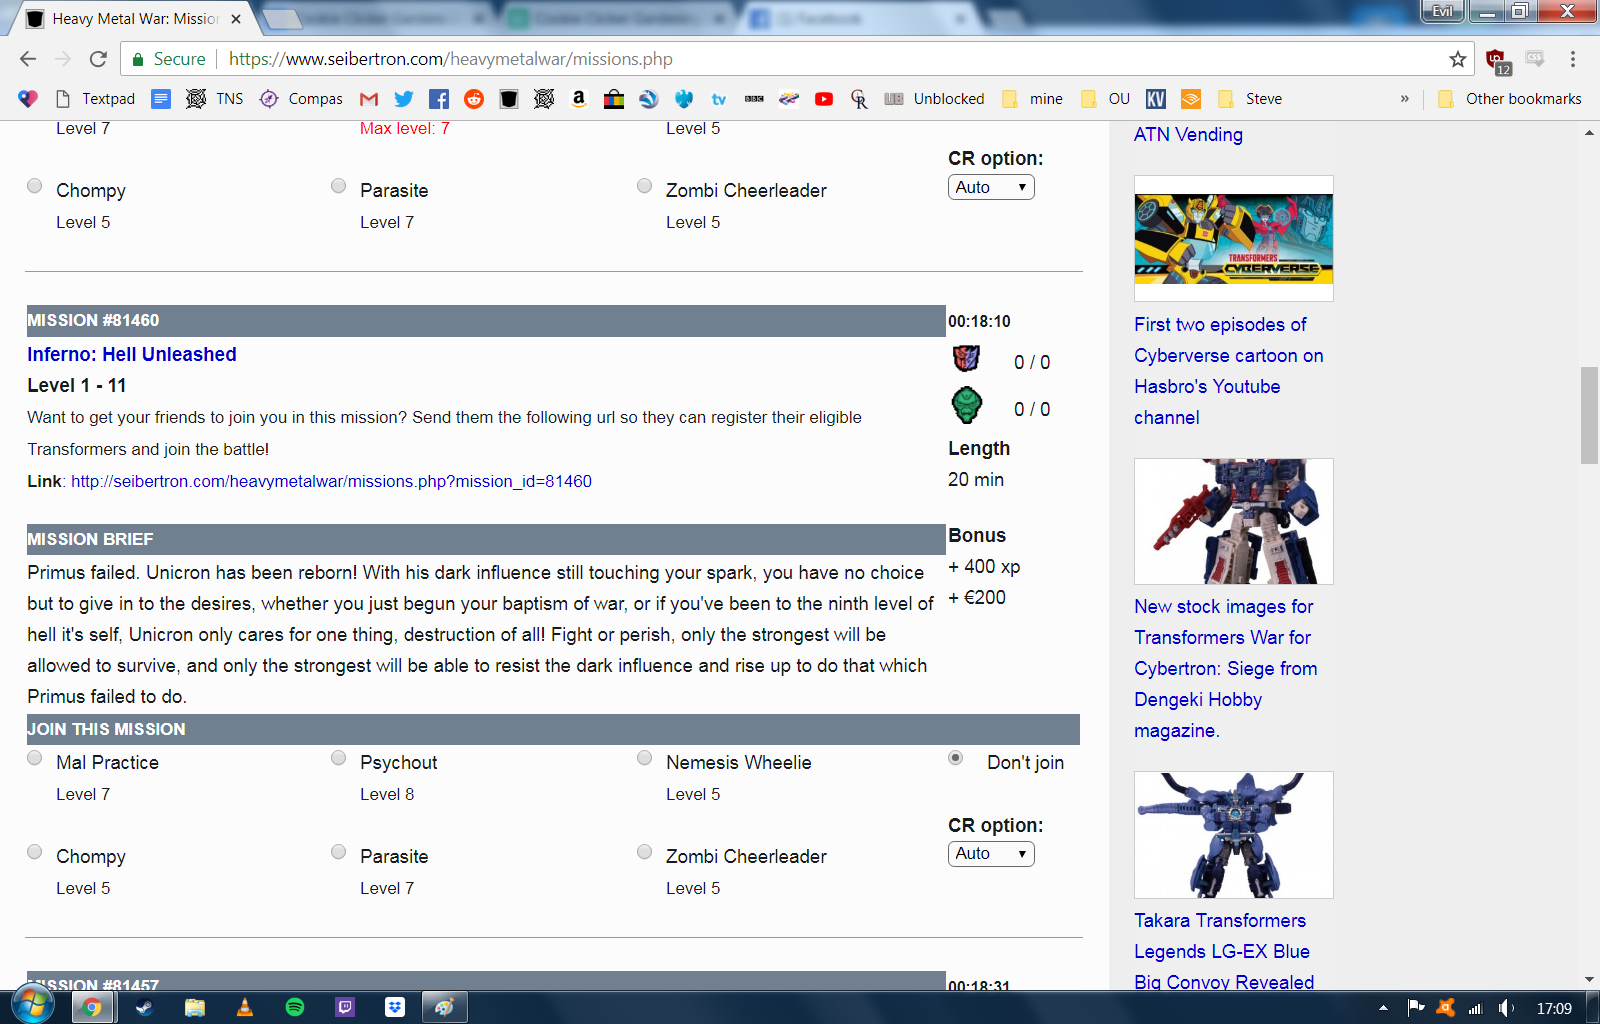This screenshot has height=1024, width=1600.
Task: Open the YouTube bookmark icon
Action: (824, 99)
